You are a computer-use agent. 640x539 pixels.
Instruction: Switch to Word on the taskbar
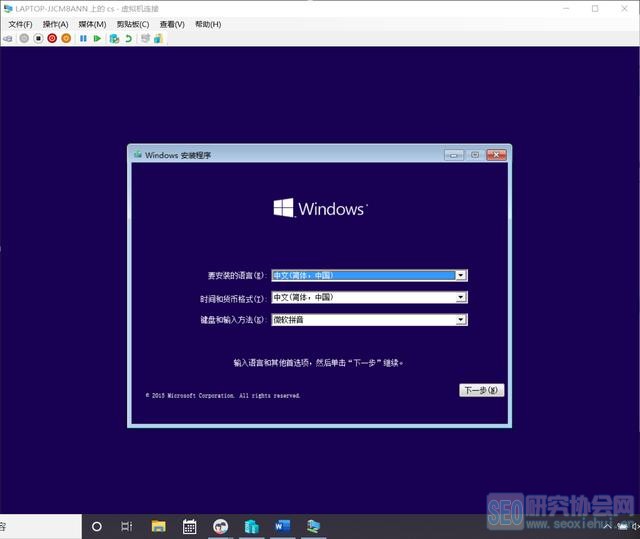[282, 526]
